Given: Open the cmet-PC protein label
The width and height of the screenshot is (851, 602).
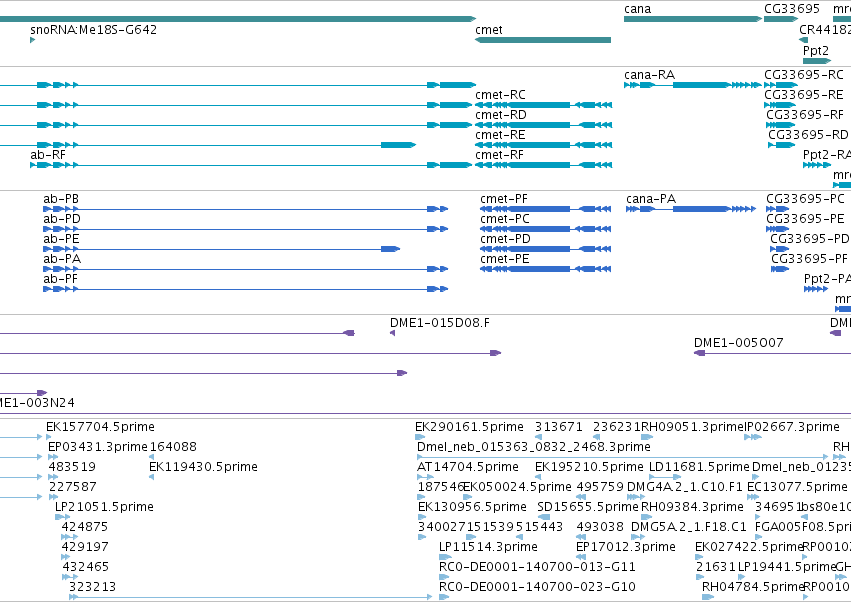Looking at the screenshot, I should pyautogui.click(x=505, y=219).
